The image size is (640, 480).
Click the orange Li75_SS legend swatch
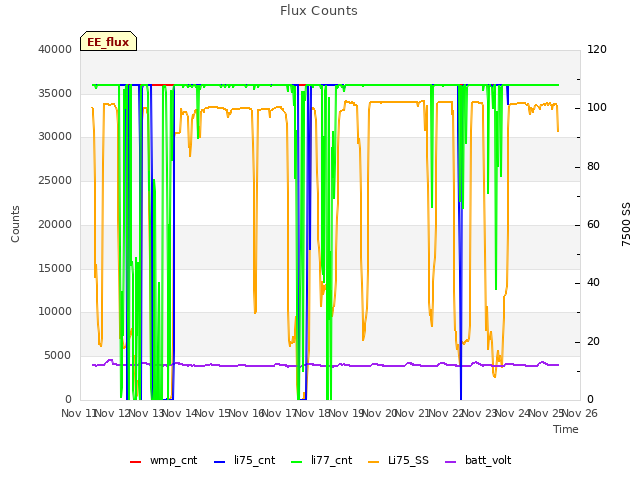pos(373,462)
